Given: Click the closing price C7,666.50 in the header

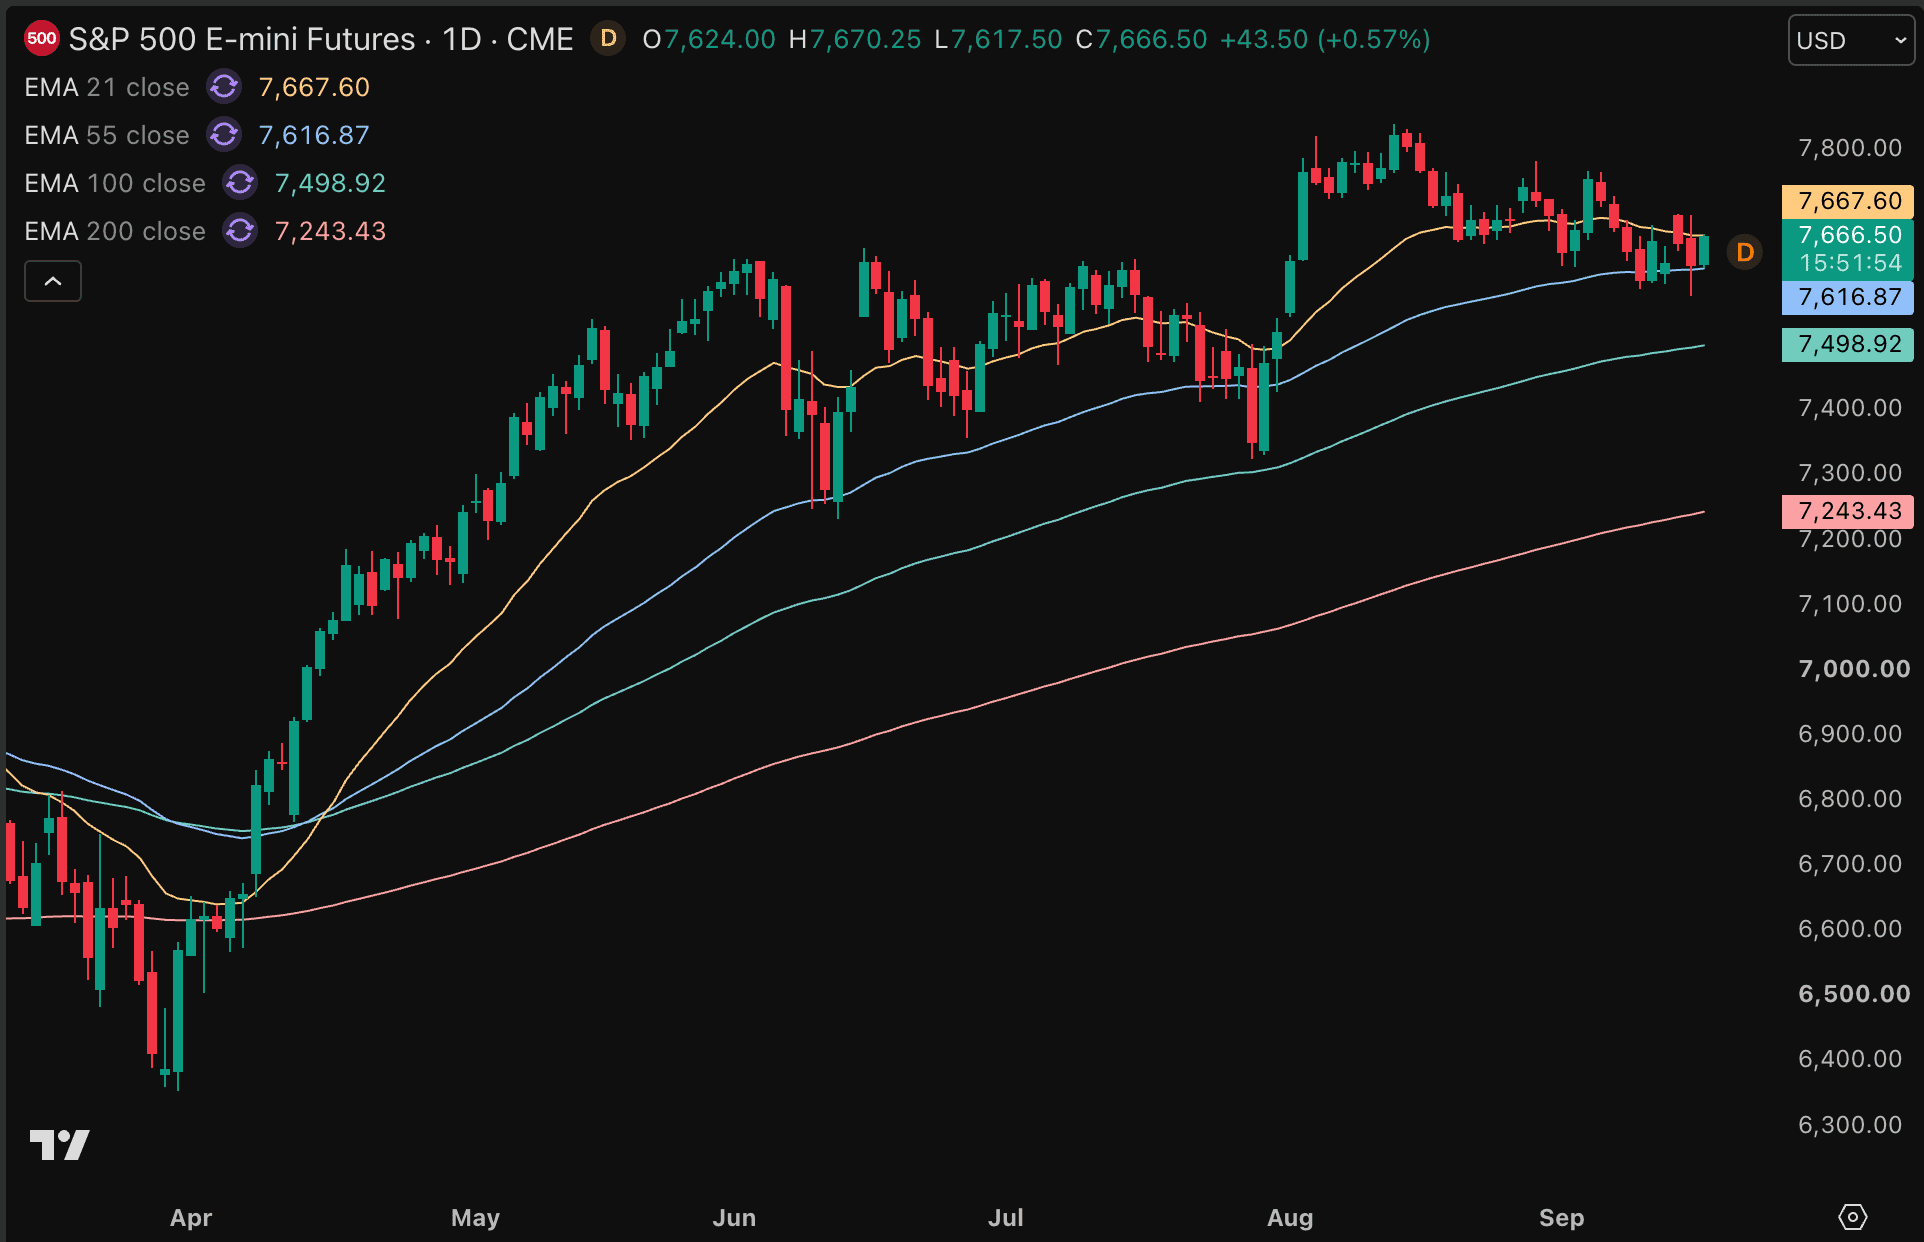Looking at the screenshot, I should (x=1141, y=39).
